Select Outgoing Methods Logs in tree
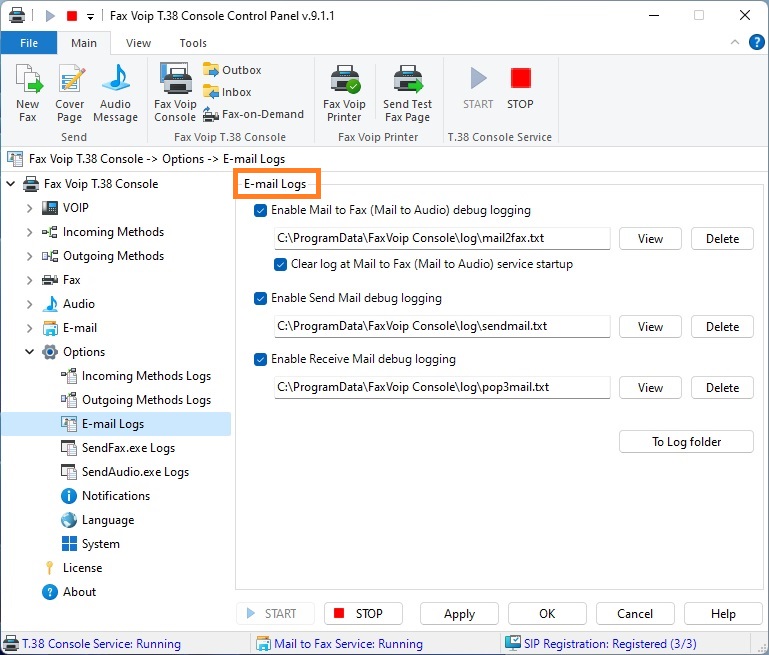The width and height of the screenshot is (769, 655). [136, 400]
